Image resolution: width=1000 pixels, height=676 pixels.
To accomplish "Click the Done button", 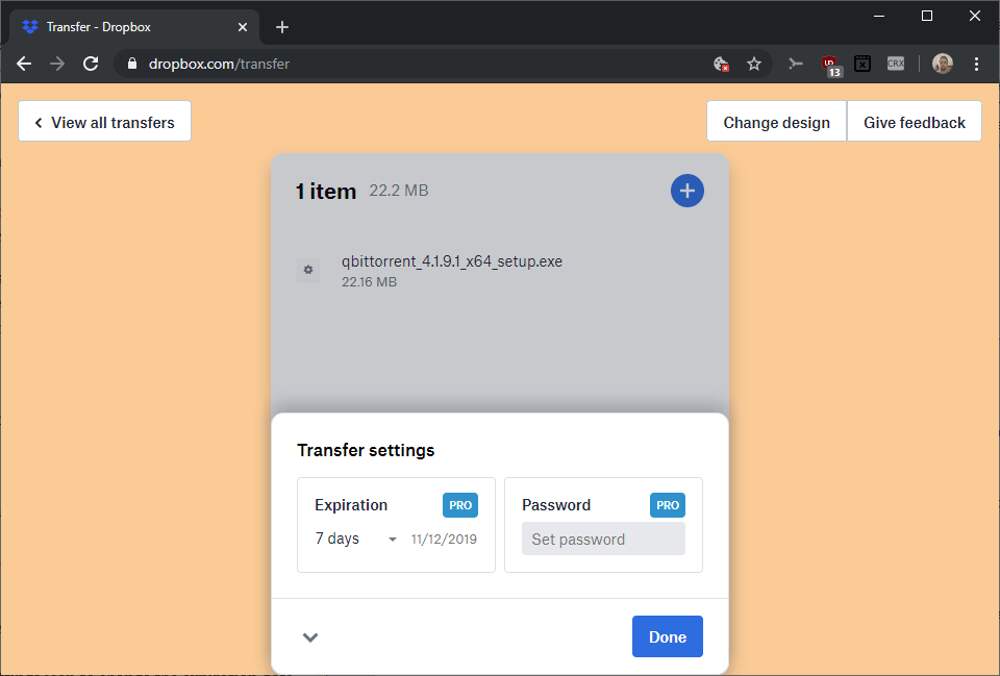I will [x=667, y=636].
